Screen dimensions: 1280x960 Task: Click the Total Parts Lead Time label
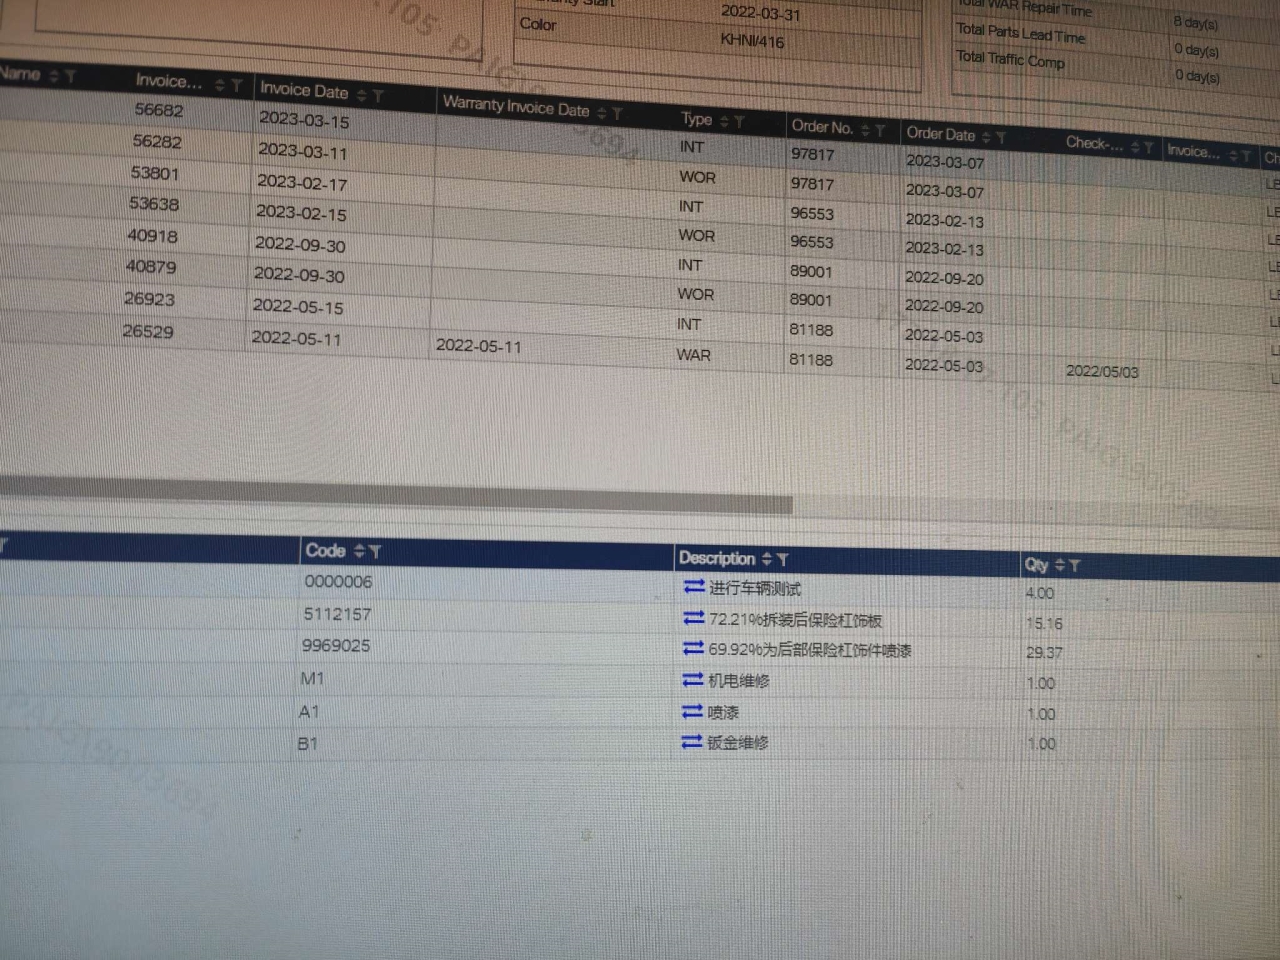[1020, 33]
